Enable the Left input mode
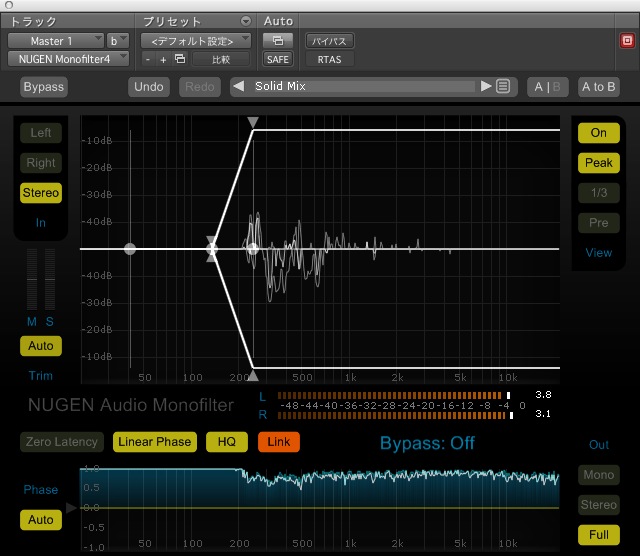This screenshot has width=640, height=556. (41, 133)
